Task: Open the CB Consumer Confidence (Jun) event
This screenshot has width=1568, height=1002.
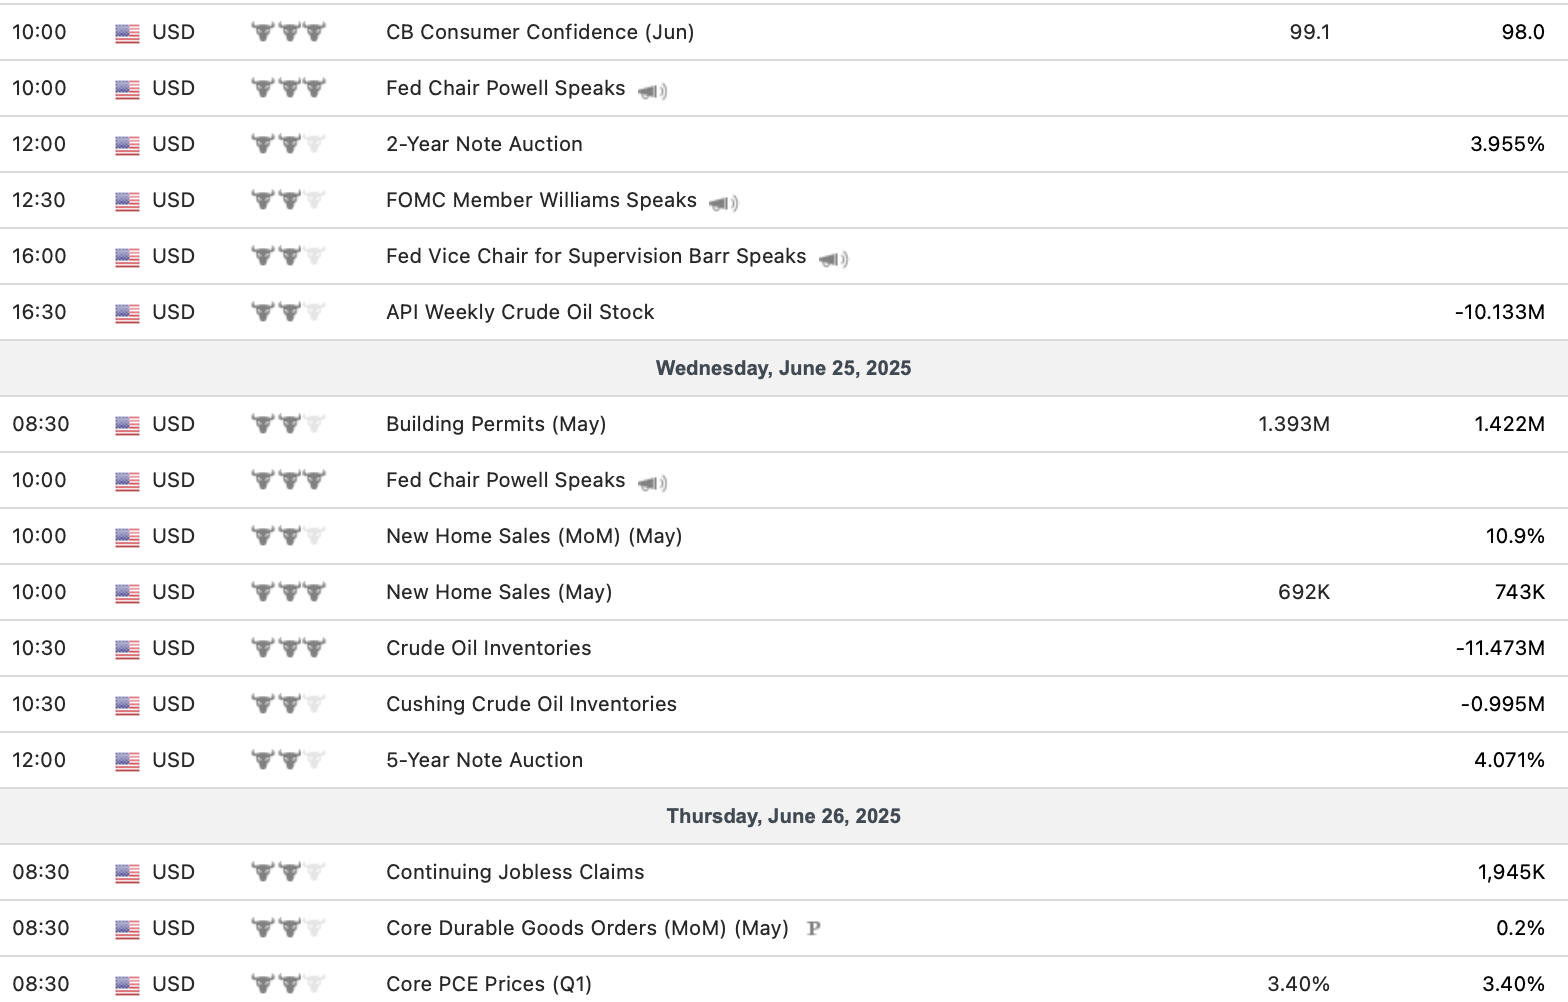Action: pos(540,32)
